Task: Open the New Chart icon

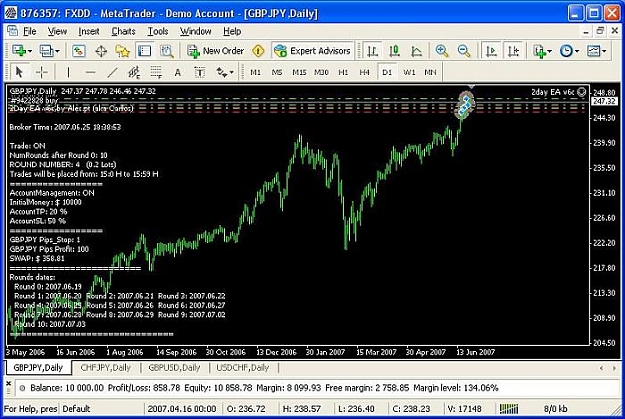Action: (x=19, y=51)
